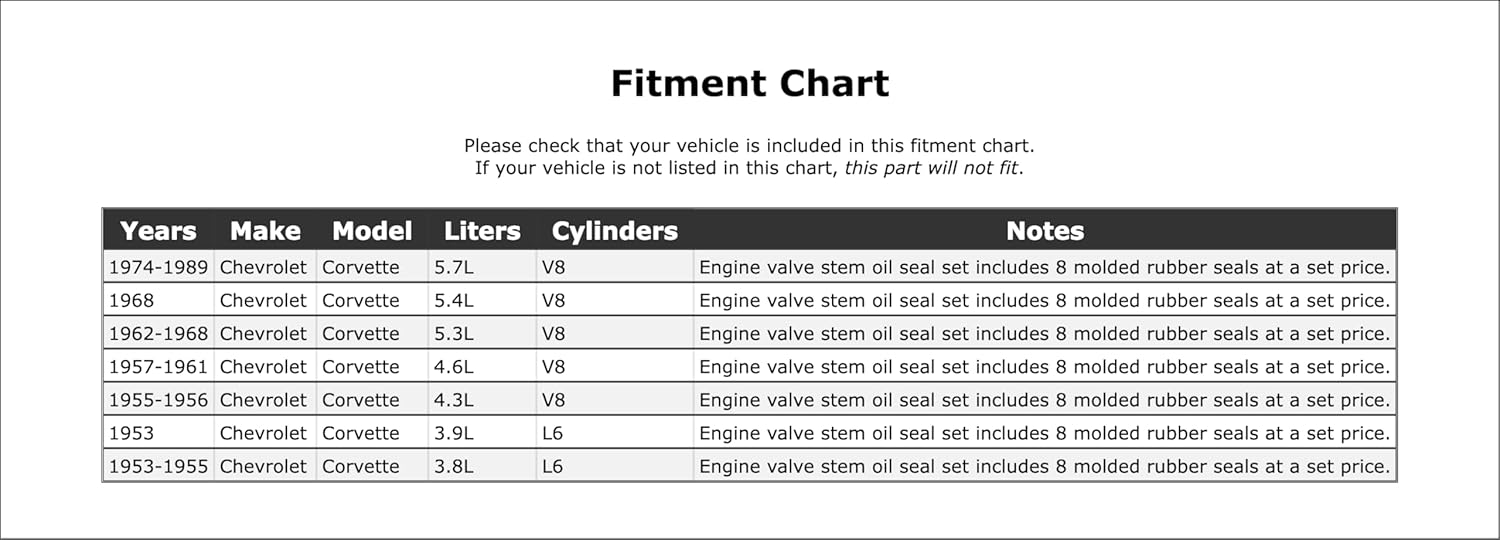Click the Years column header
Viewport: 1500px width, 540px height.
tap(158, 231)
